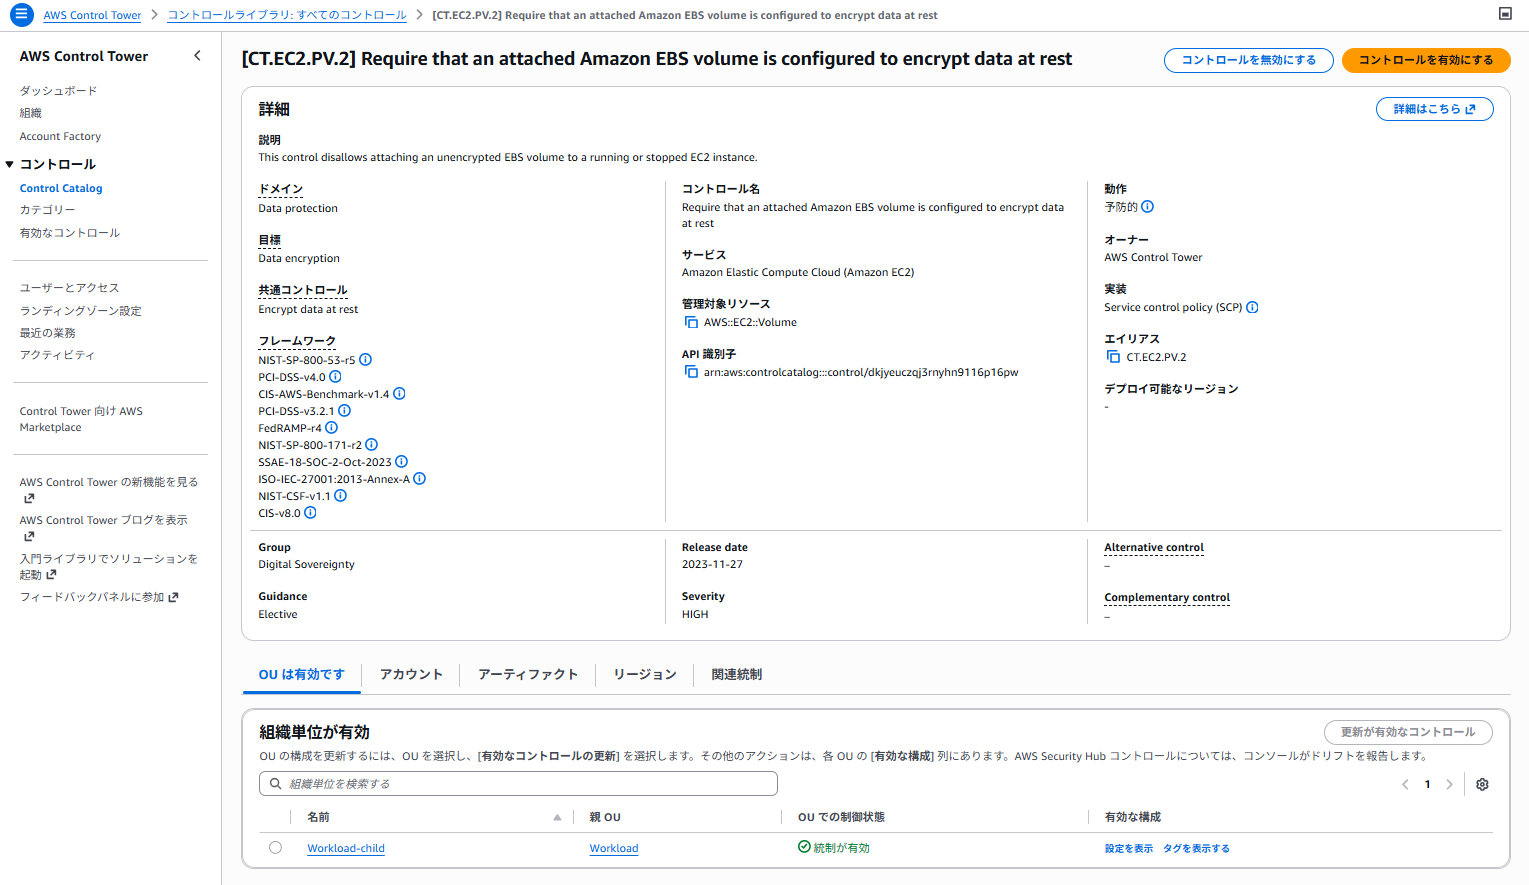
Task: Copy the CT.EC2.PV.2 alias
Action: 1113,357
